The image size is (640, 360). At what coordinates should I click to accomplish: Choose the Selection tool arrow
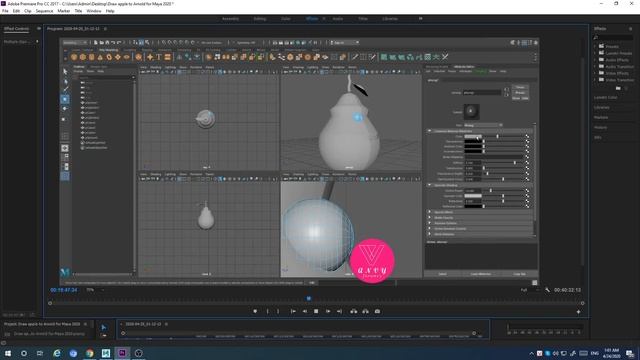[x=103, y=327]
